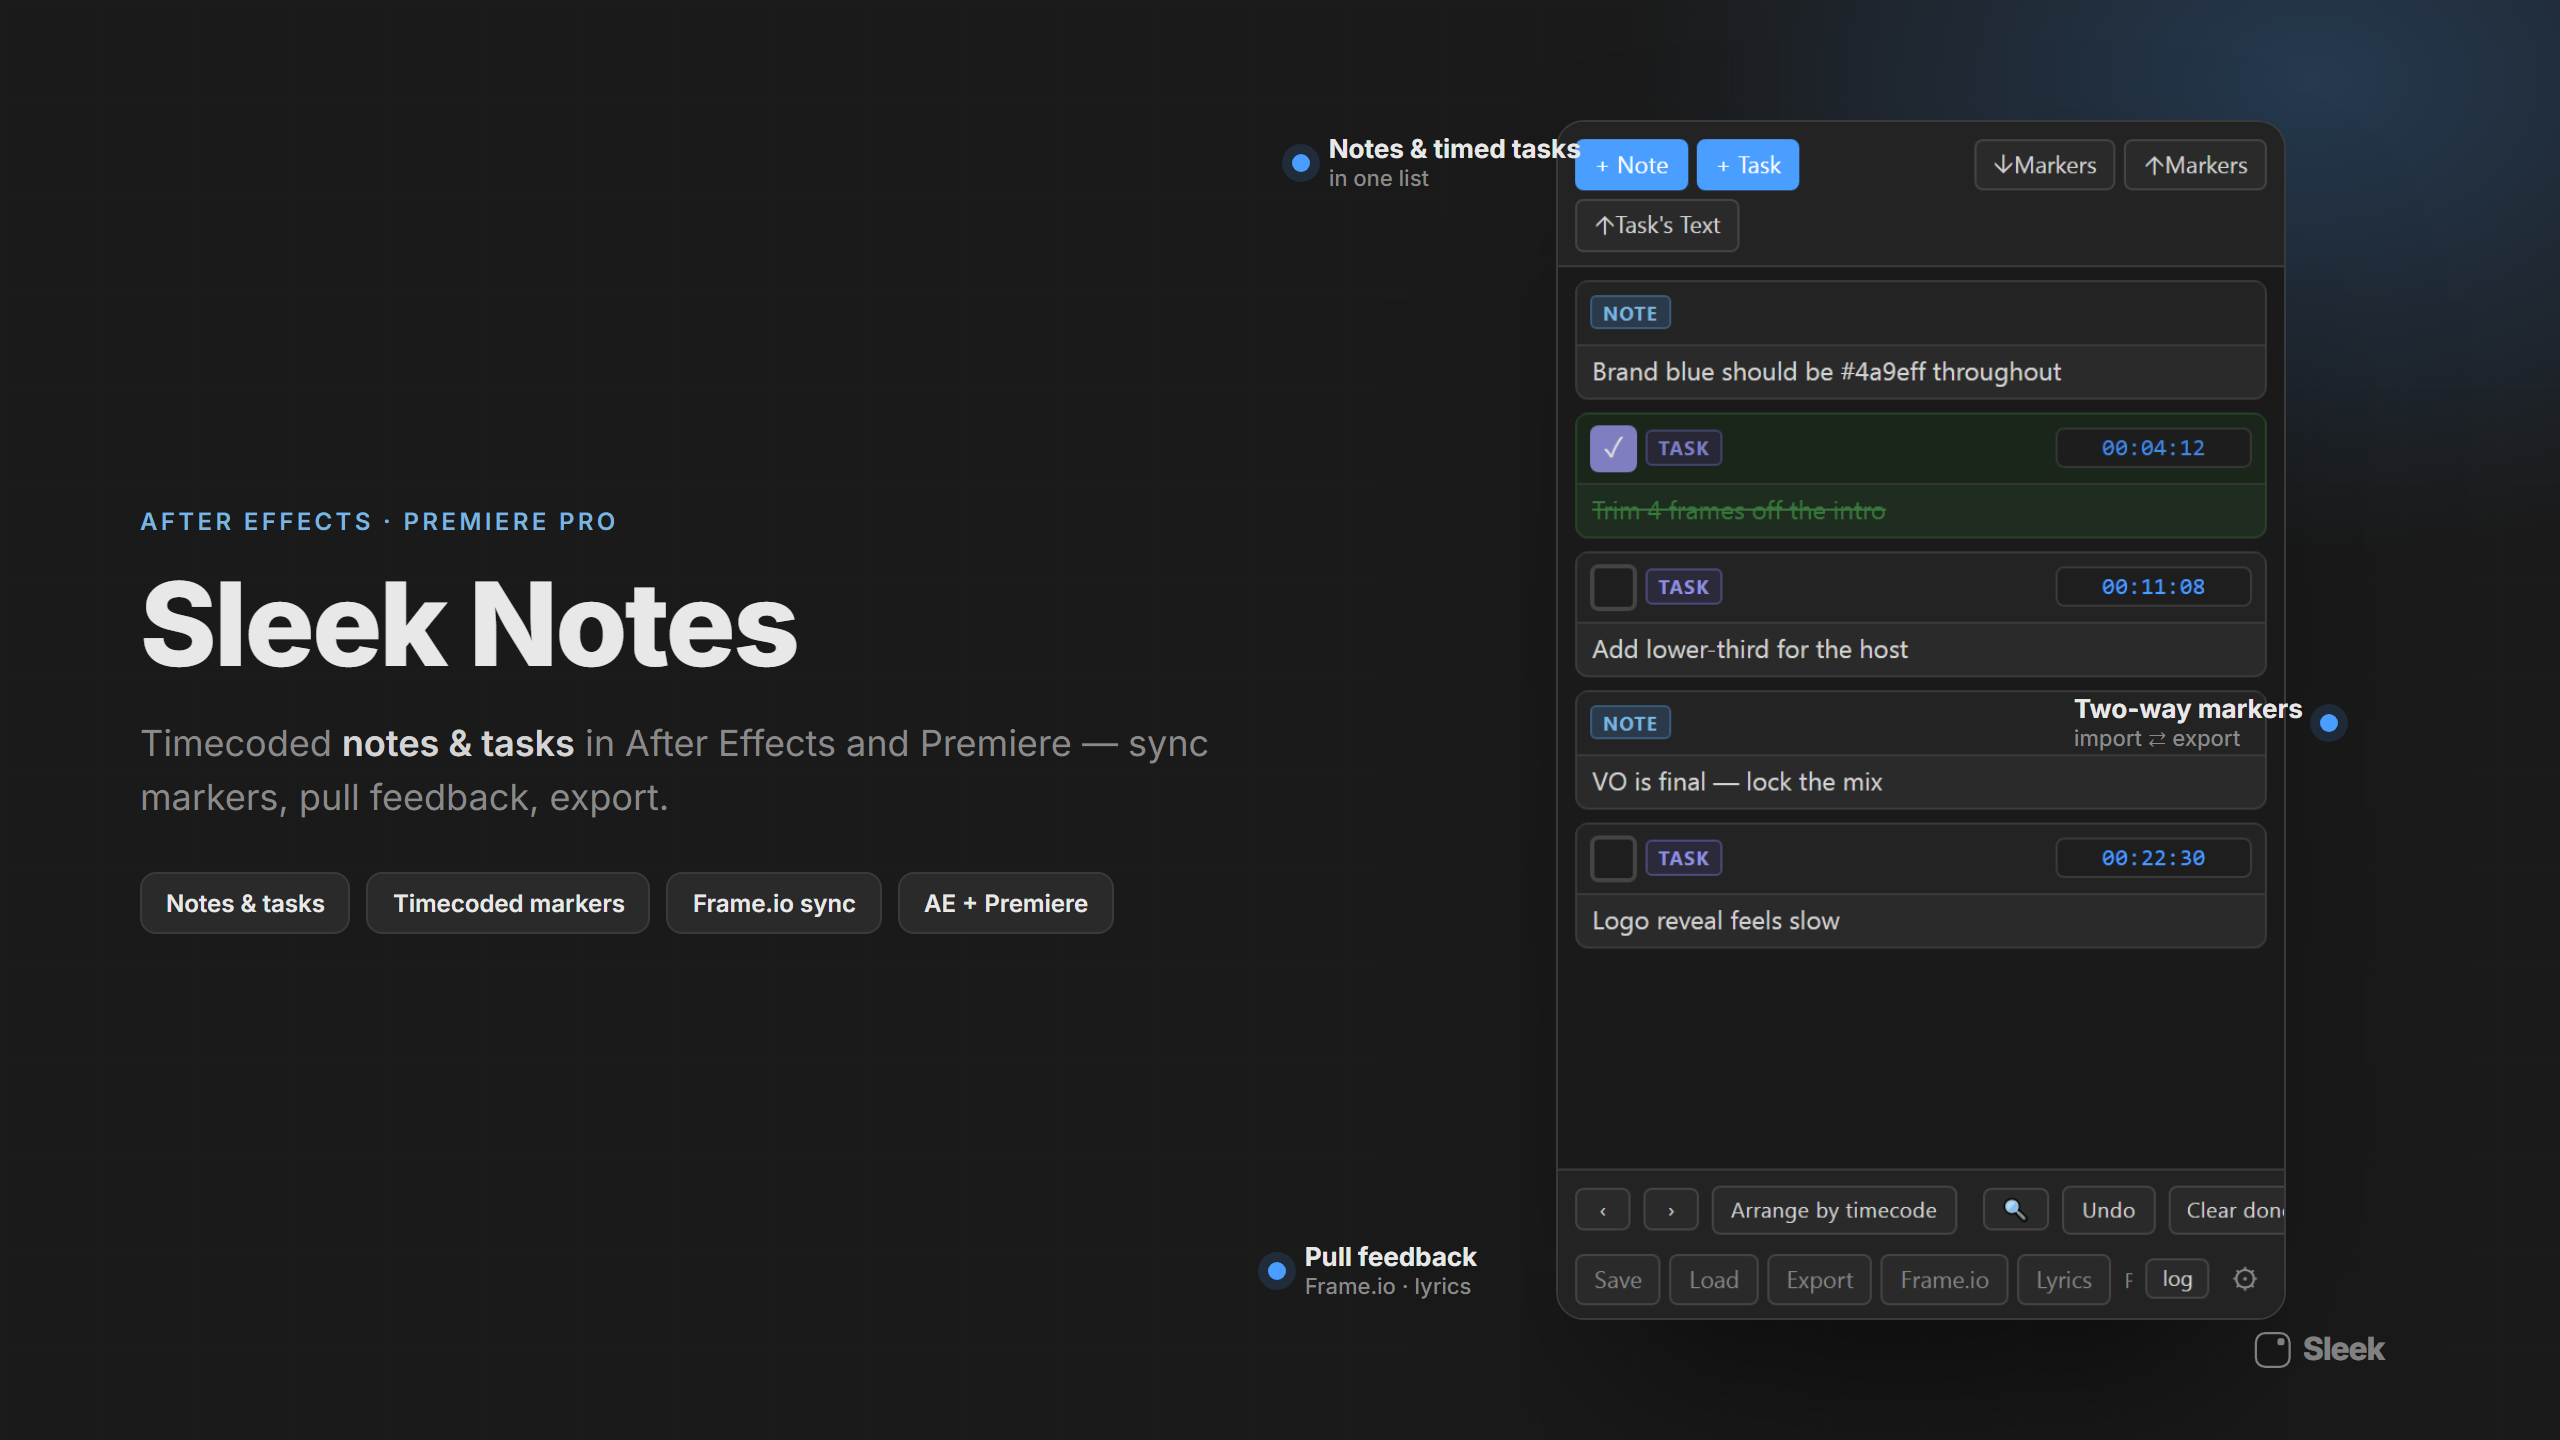Click timecode 00:04:12 field
The width and height of the screenshot is (2560, 1440).
[x=2153, y=448]
